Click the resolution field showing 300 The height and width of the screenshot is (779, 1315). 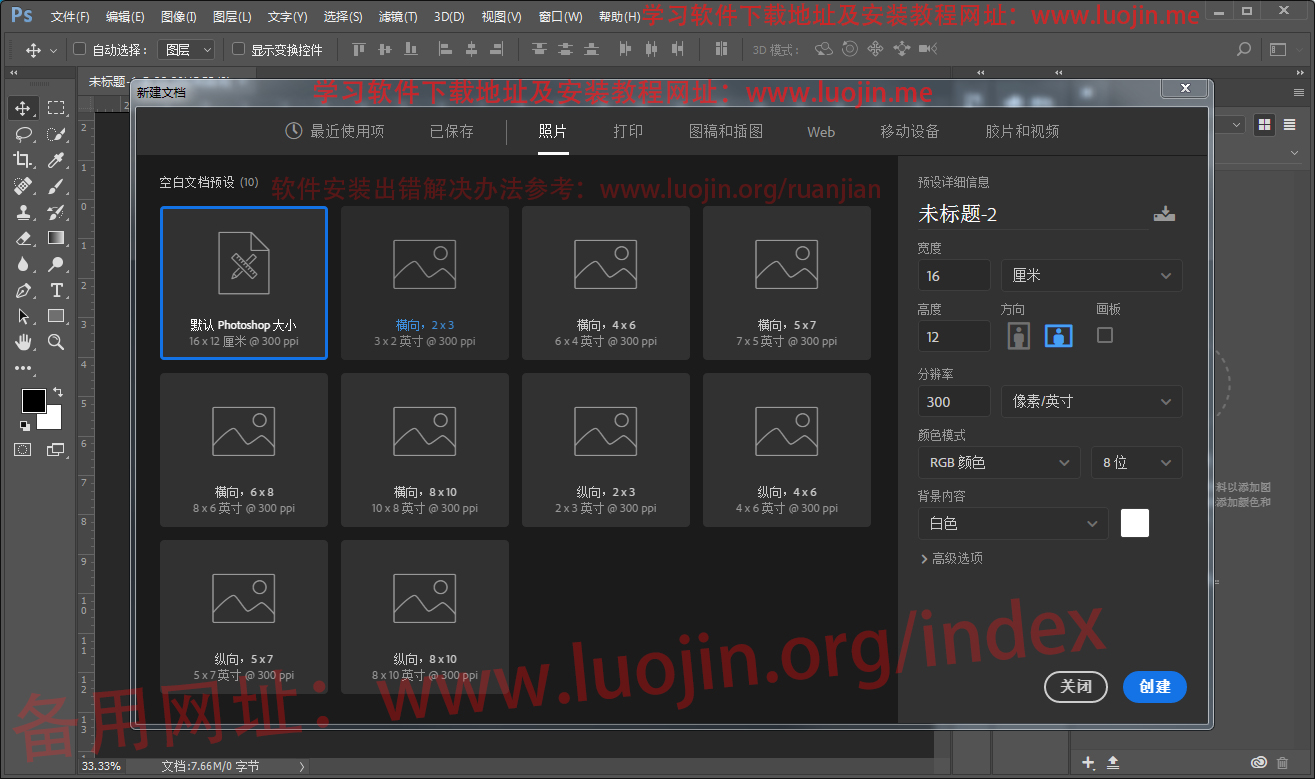click(x=954, y=401)
